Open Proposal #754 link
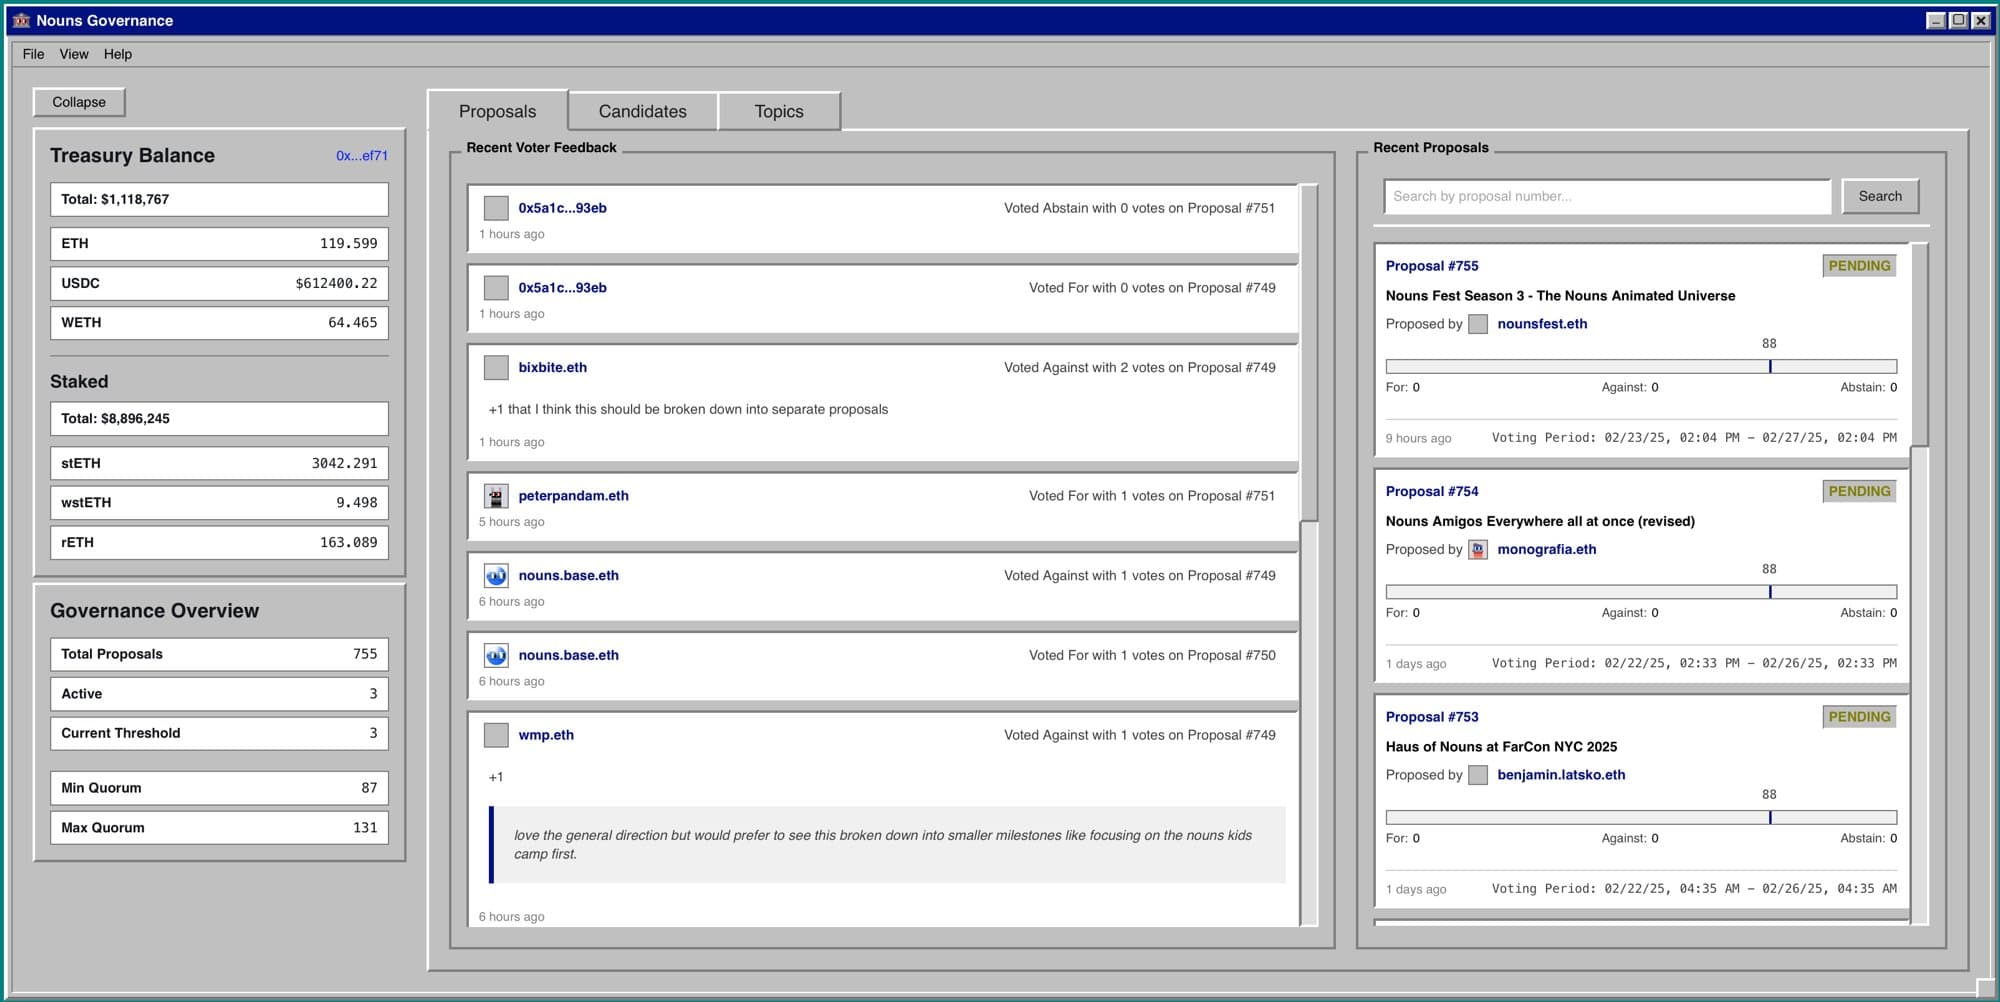The width and height of the screenshot is (2000, 1002). [1432, 491]
